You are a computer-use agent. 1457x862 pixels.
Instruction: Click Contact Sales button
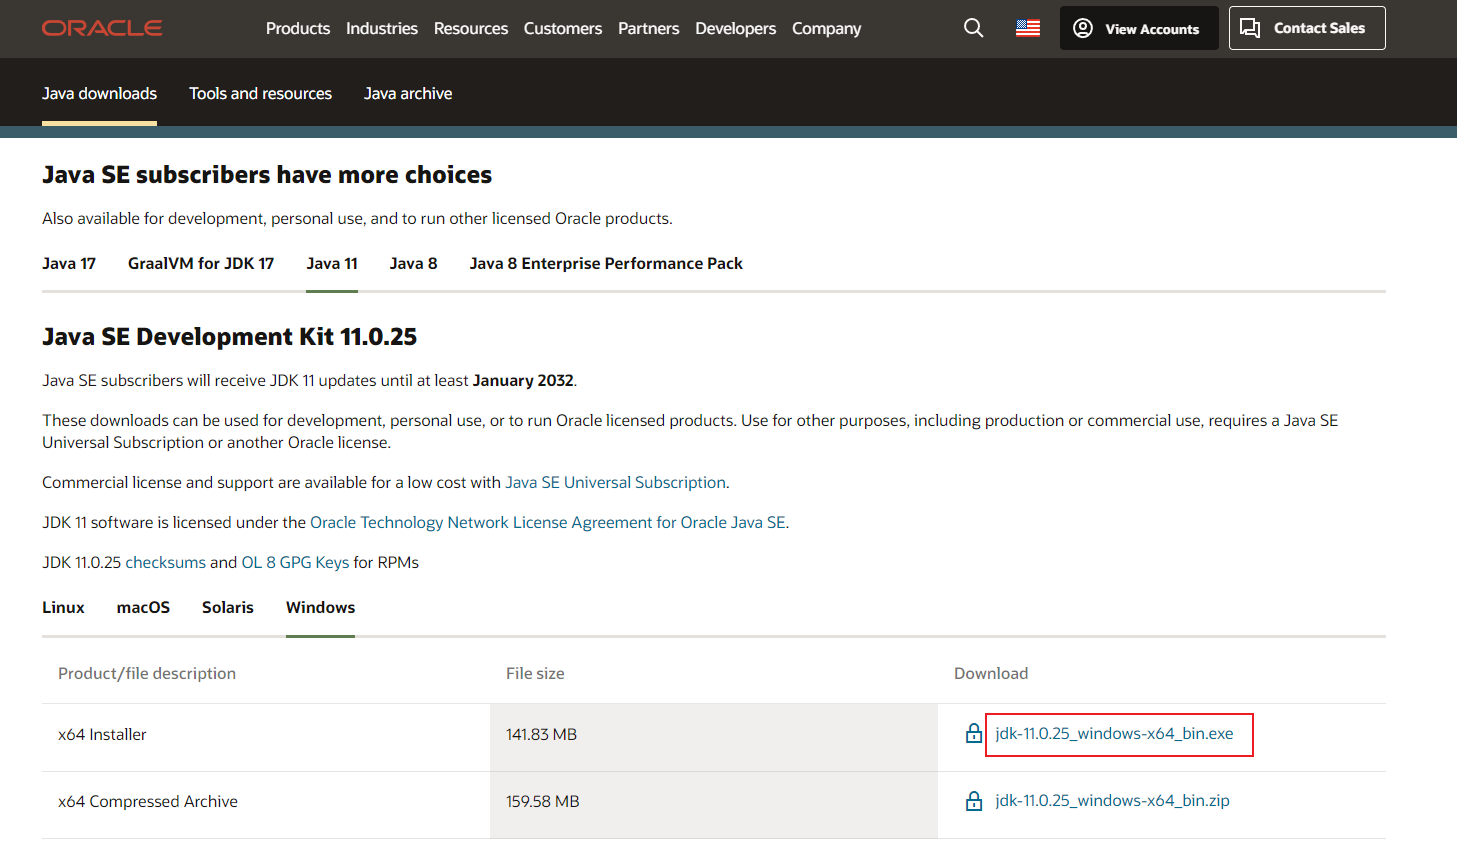pyautogui.click(x=1307, y=28)
